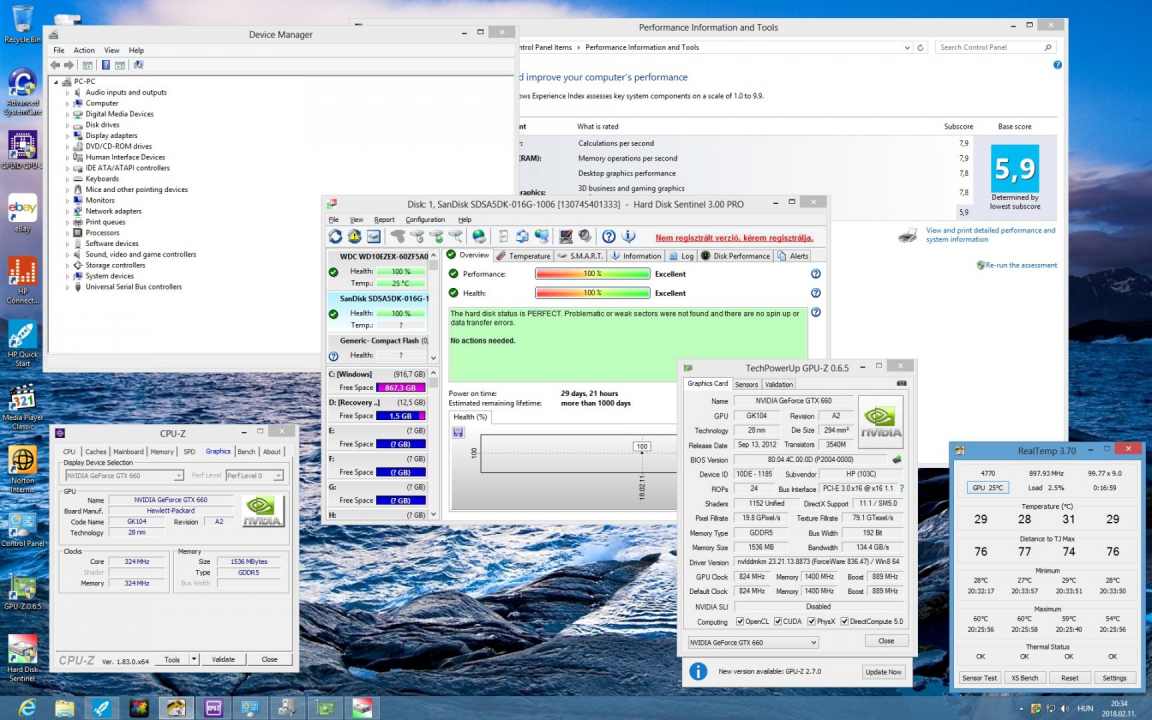Open the eBay desktop shortcut
Viewport: 1152px width, 720px height.
(22, 213)
